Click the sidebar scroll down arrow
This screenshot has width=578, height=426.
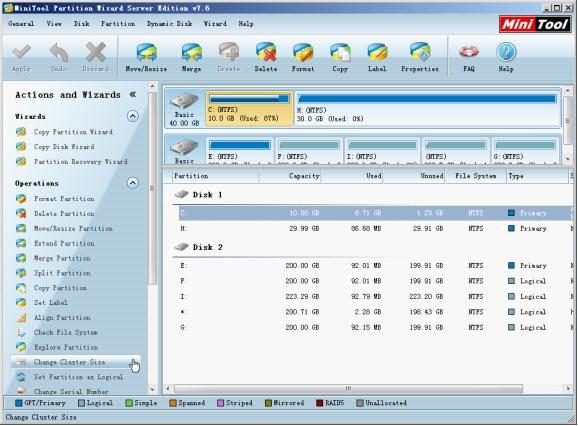(x=152, y=390)
